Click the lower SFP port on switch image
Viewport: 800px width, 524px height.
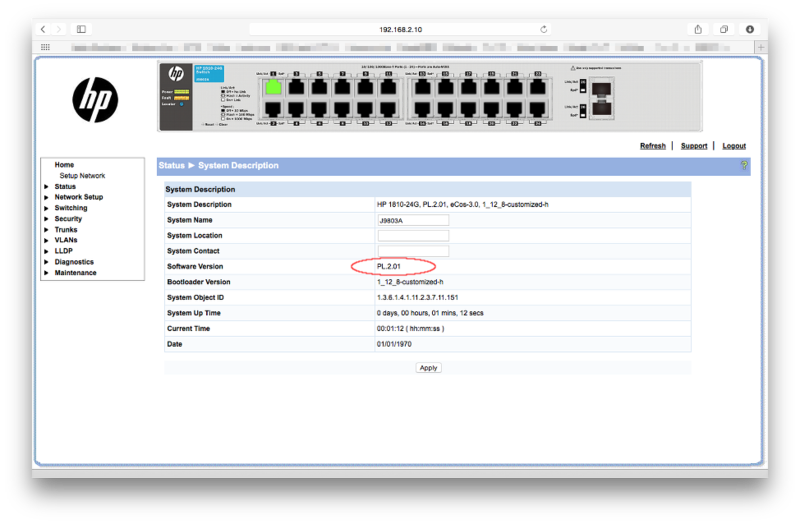[602, 108]
